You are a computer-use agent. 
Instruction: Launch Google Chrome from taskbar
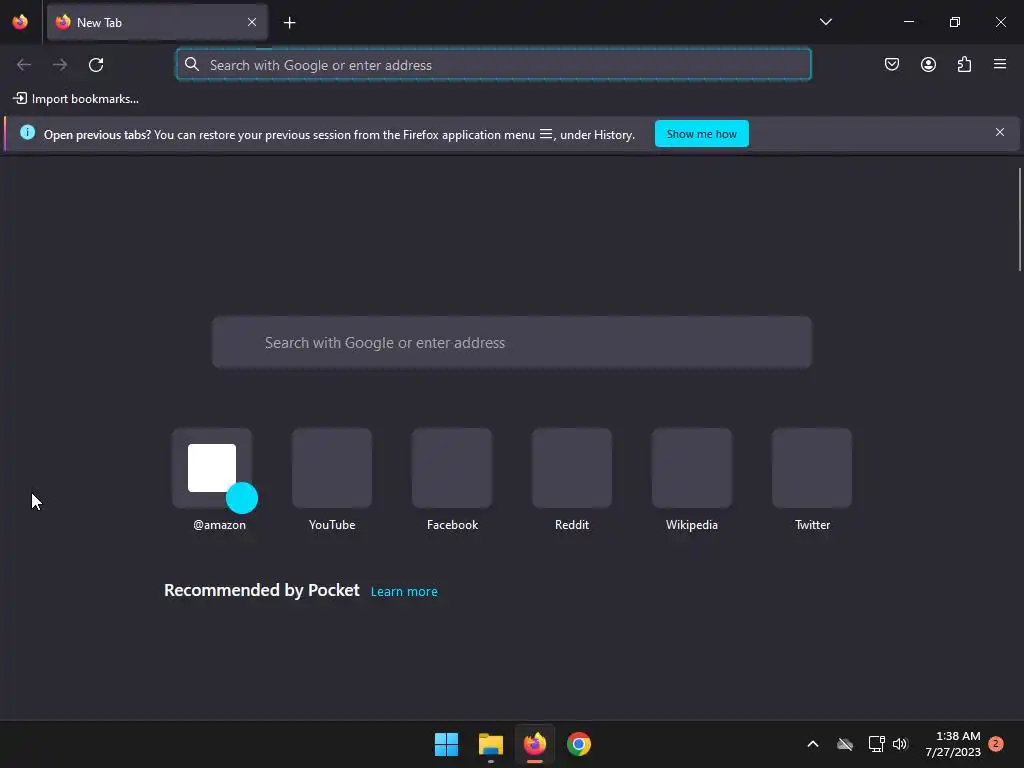tap(579, 744)
